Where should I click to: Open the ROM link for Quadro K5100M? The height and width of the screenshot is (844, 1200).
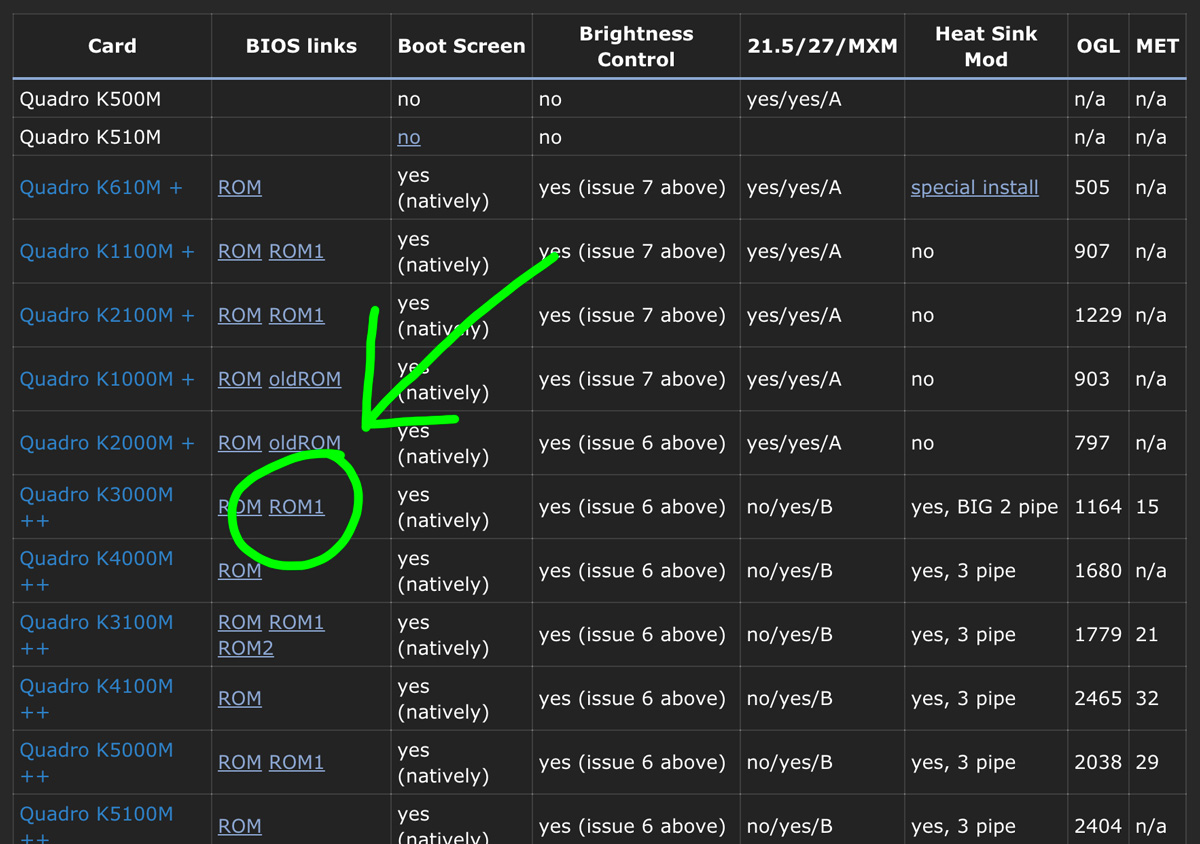[x=240, y=827]
